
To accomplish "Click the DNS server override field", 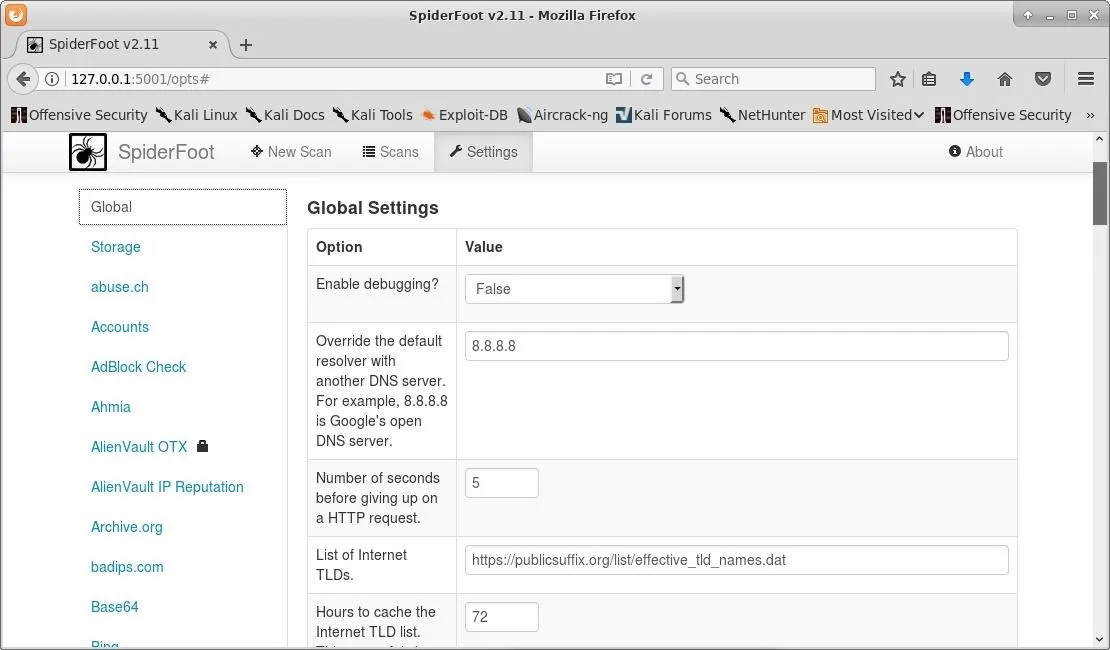I will coord(736,346).
